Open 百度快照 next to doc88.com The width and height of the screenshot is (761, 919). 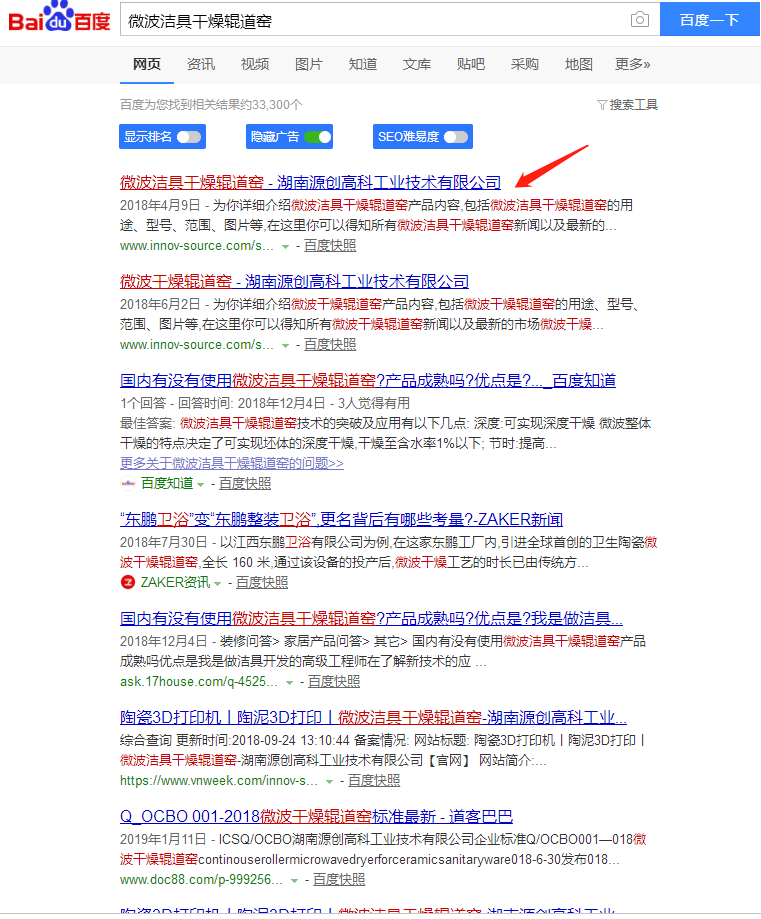click(x=339, y=880)
